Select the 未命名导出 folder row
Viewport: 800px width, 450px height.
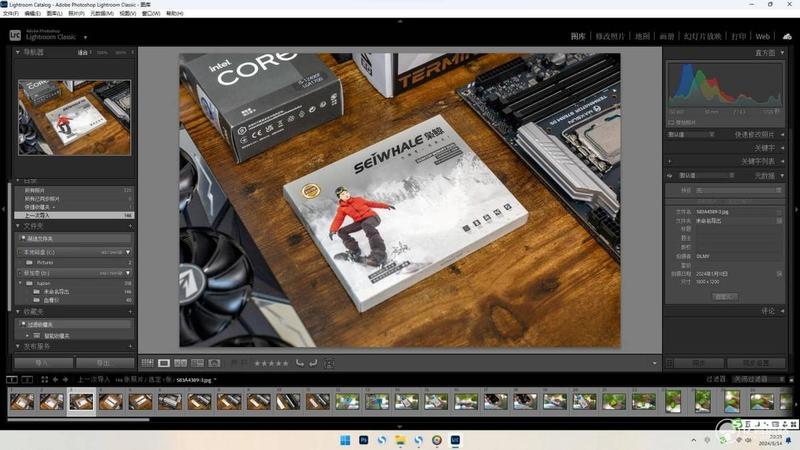click(74, 292)
